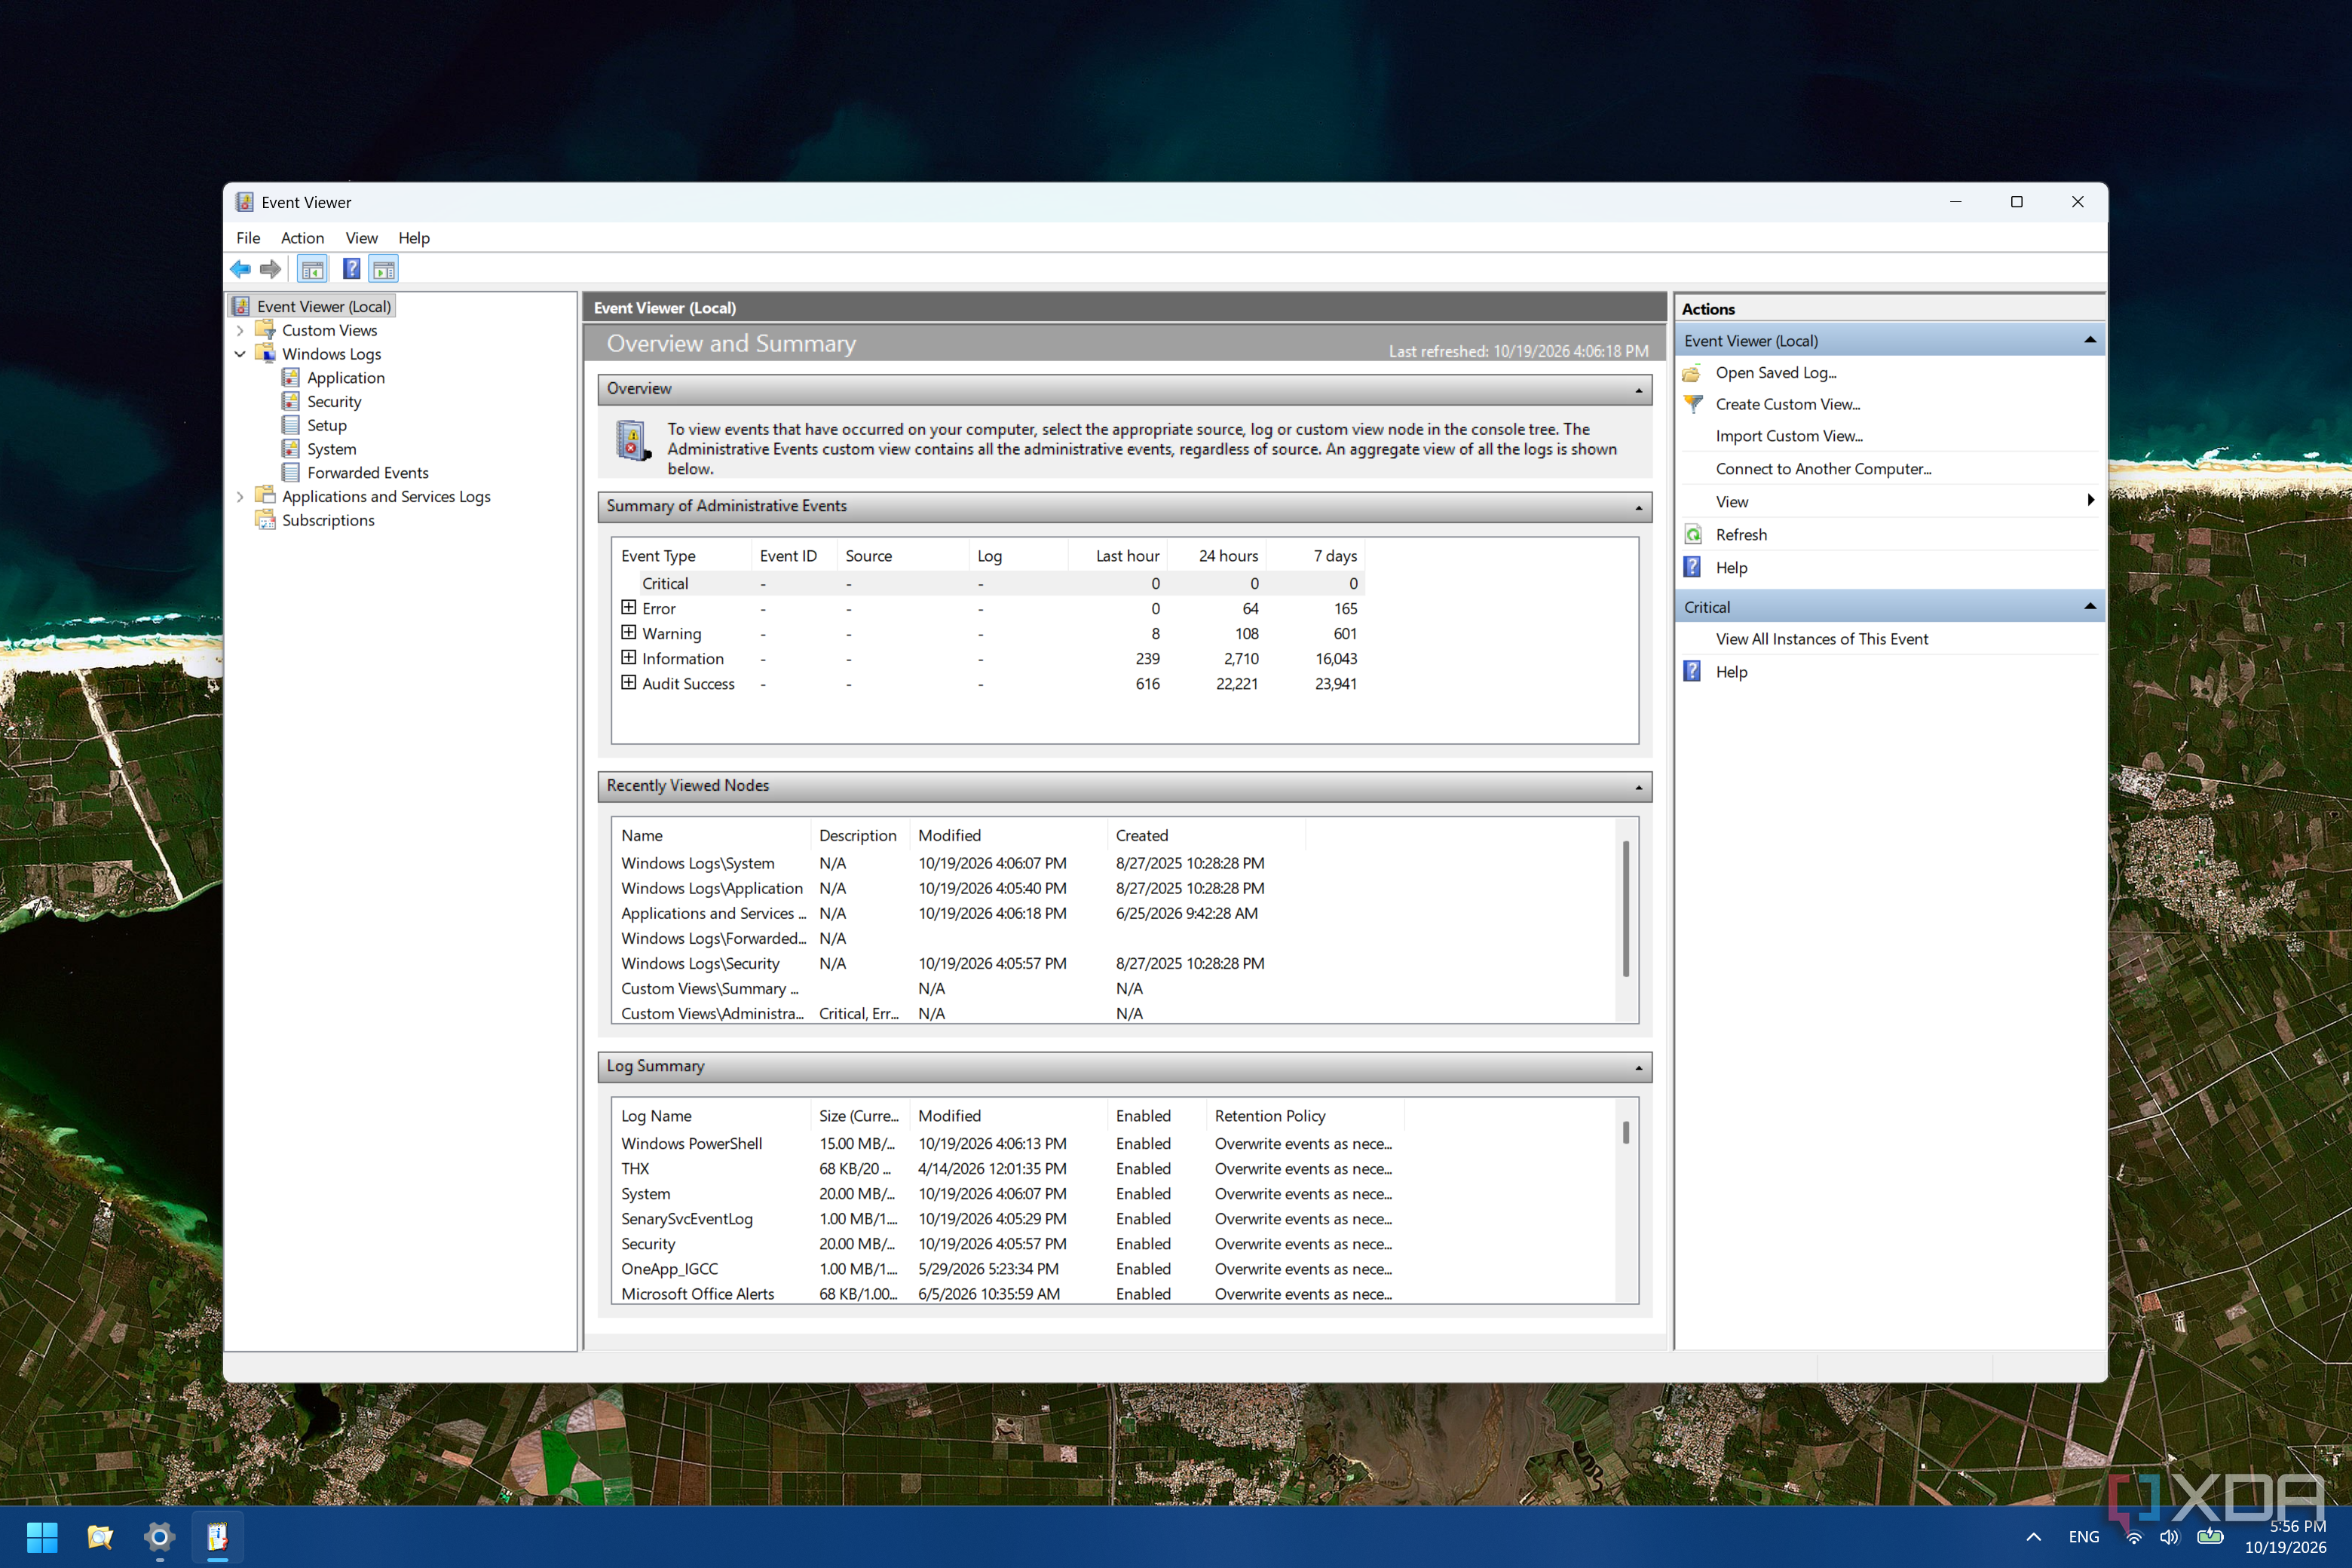This screenshot has width=2352, height=1568.
Task: Show hidden icons chevron in system tray
Action: [2033, 1537]
